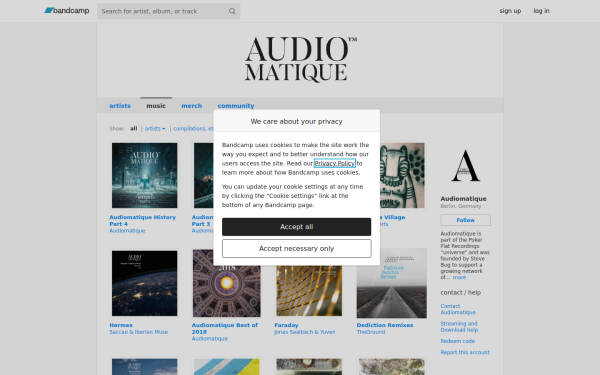The height and width of the screenshot is (375, 600).
Task: Accept all cookies
Action: pyautogui.click(x=297, y=227)
